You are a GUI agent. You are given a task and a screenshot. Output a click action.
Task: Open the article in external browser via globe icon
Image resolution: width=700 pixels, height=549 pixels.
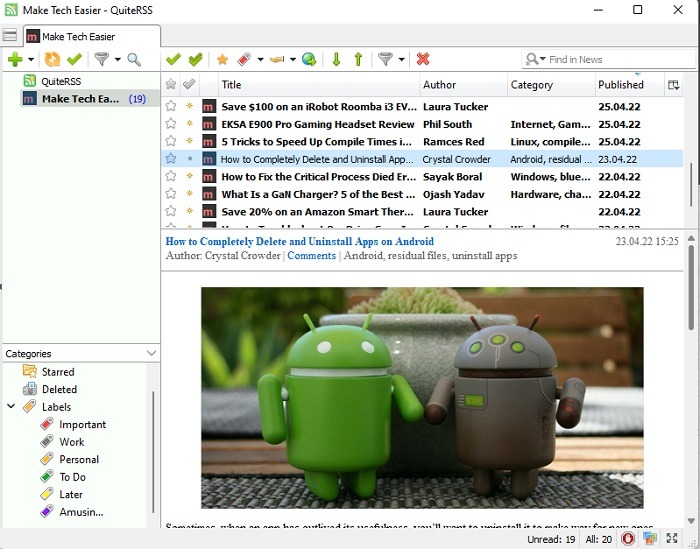(x=309, y=60)
